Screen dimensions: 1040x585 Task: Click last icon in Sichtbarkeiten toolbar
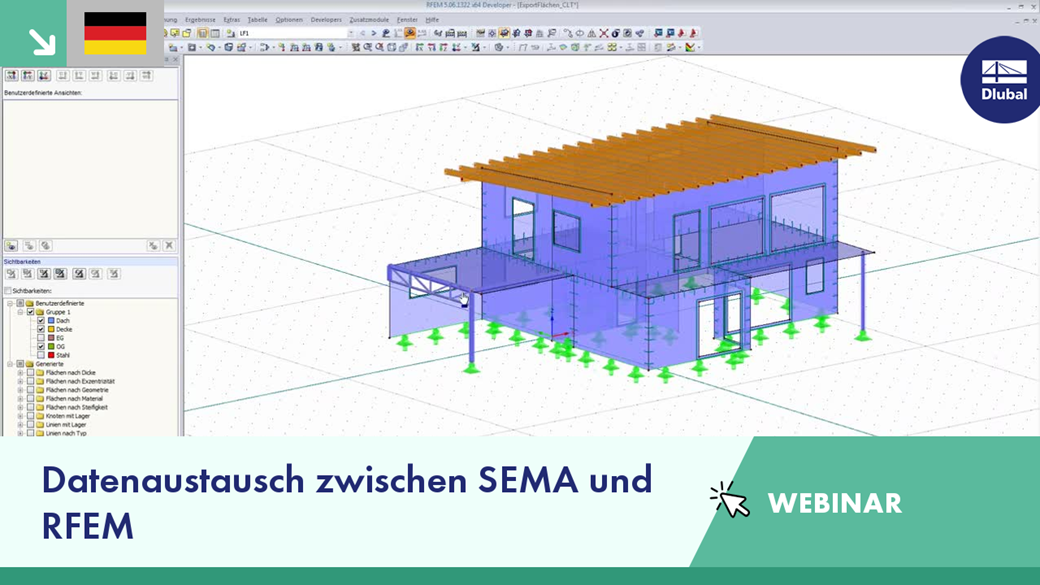[x=113, y=273]
